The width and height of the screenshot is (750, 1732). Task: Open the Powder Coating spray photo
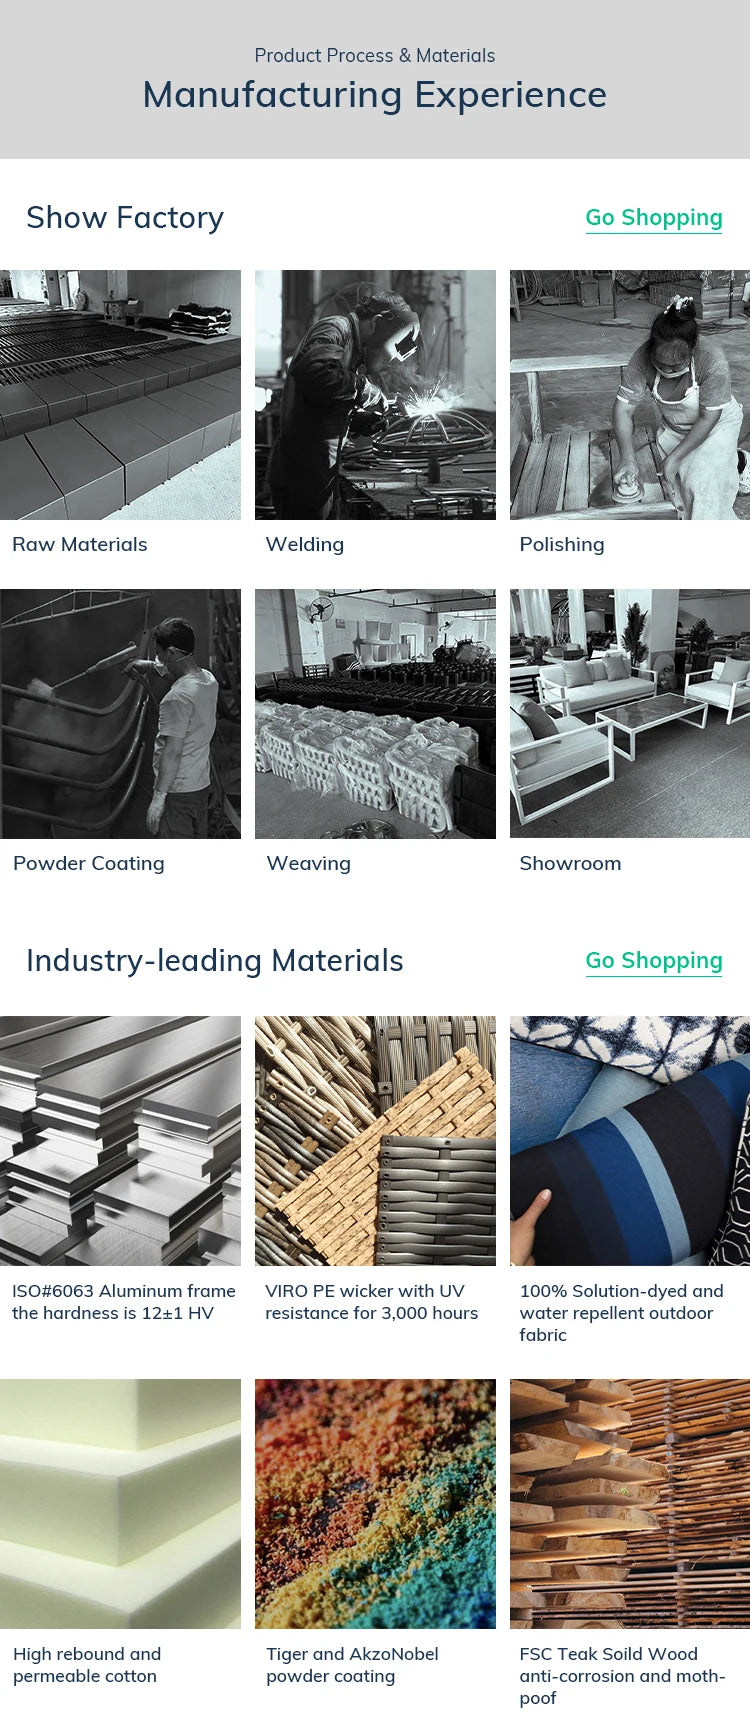pyautogui.click(x=120, y=714)
